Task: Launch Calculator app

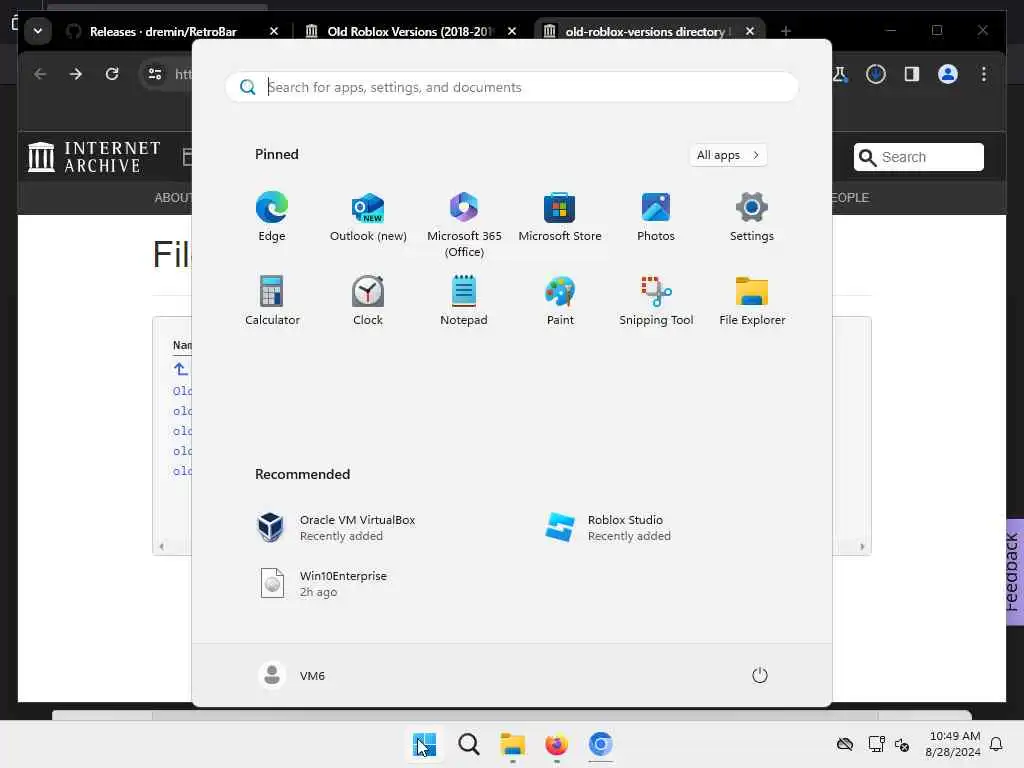Action: click(272, 301)
